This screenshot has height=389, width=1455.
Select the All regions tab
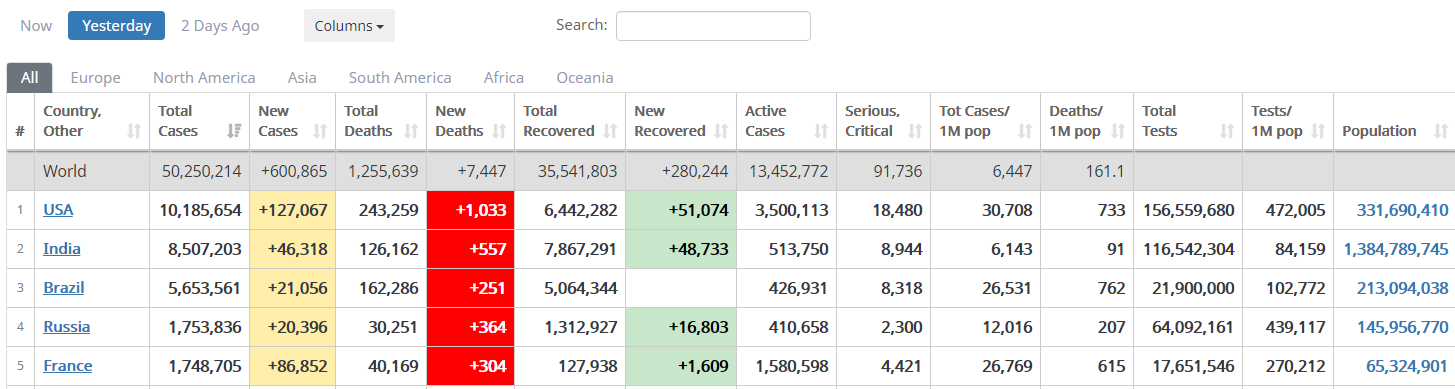[29, 77]
